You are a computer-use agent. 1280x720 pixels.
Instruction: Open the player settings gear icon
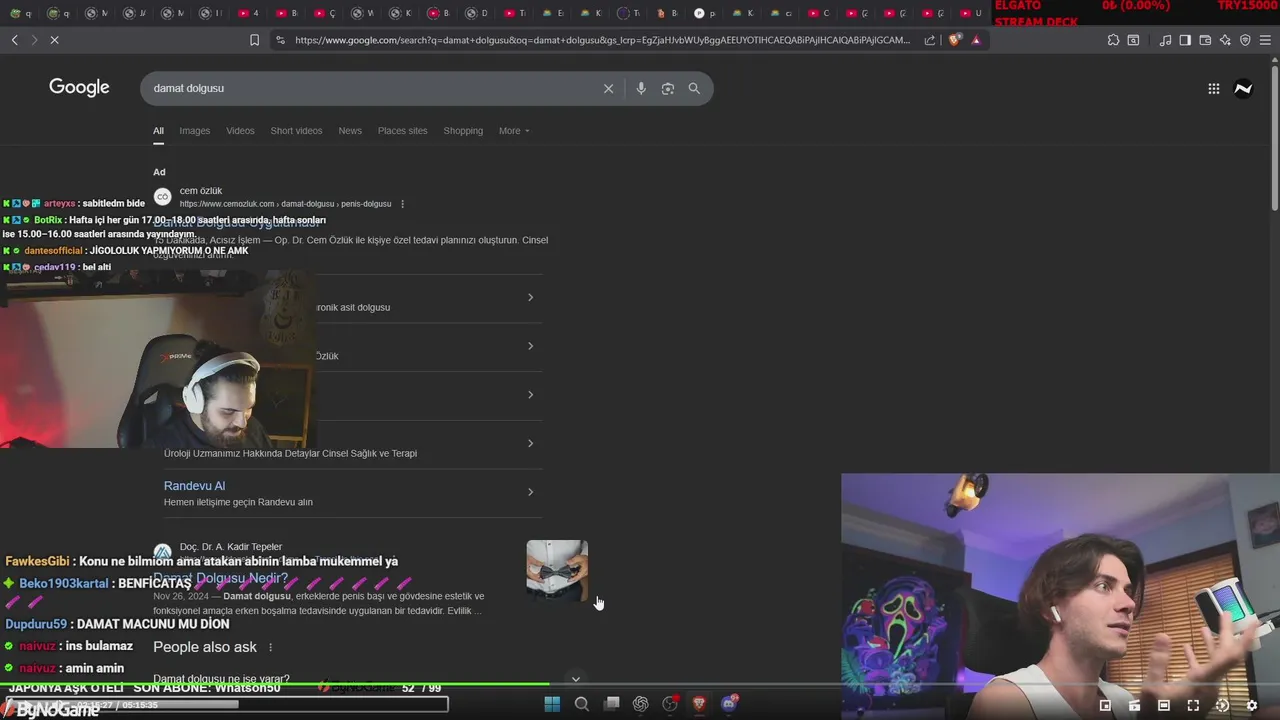(x=1251, y=705)
